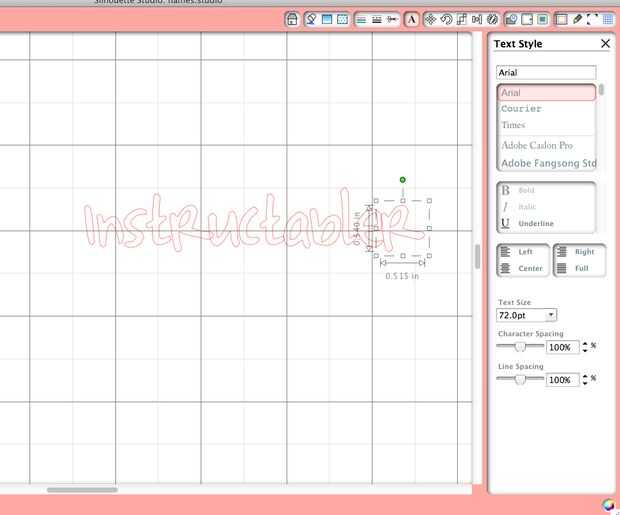
Task: Click the 72.0pt text size field
Action: pyautogui.click(x=521, y=315)
